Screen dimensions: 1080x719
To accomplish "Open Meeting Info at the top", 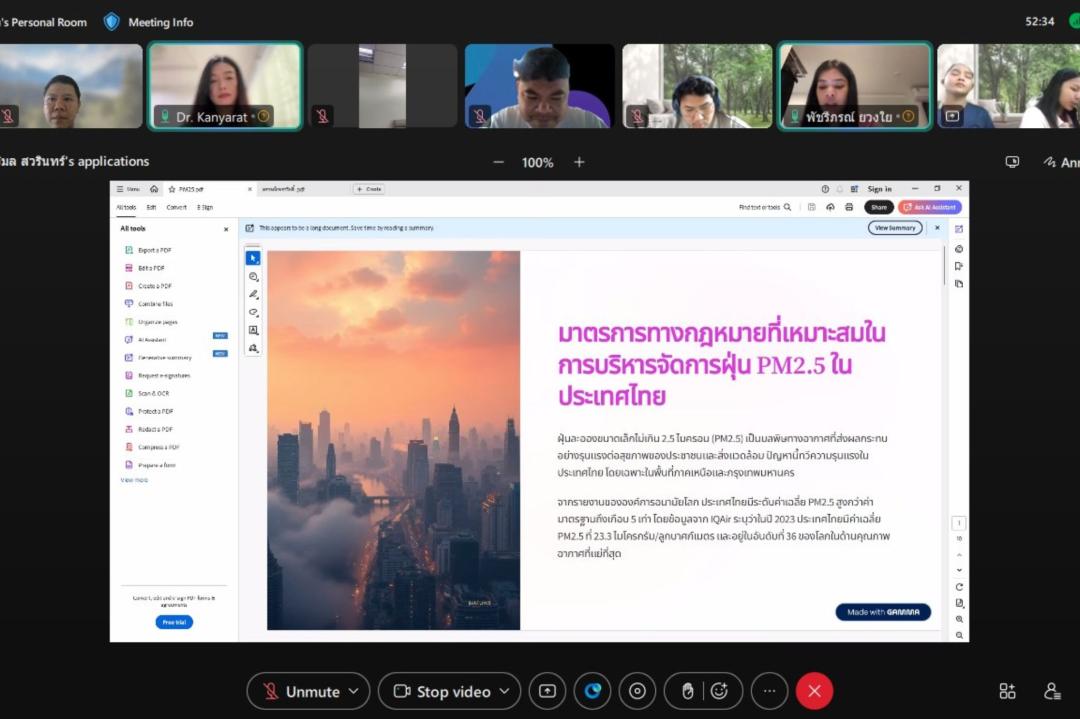I will [149, 22].
